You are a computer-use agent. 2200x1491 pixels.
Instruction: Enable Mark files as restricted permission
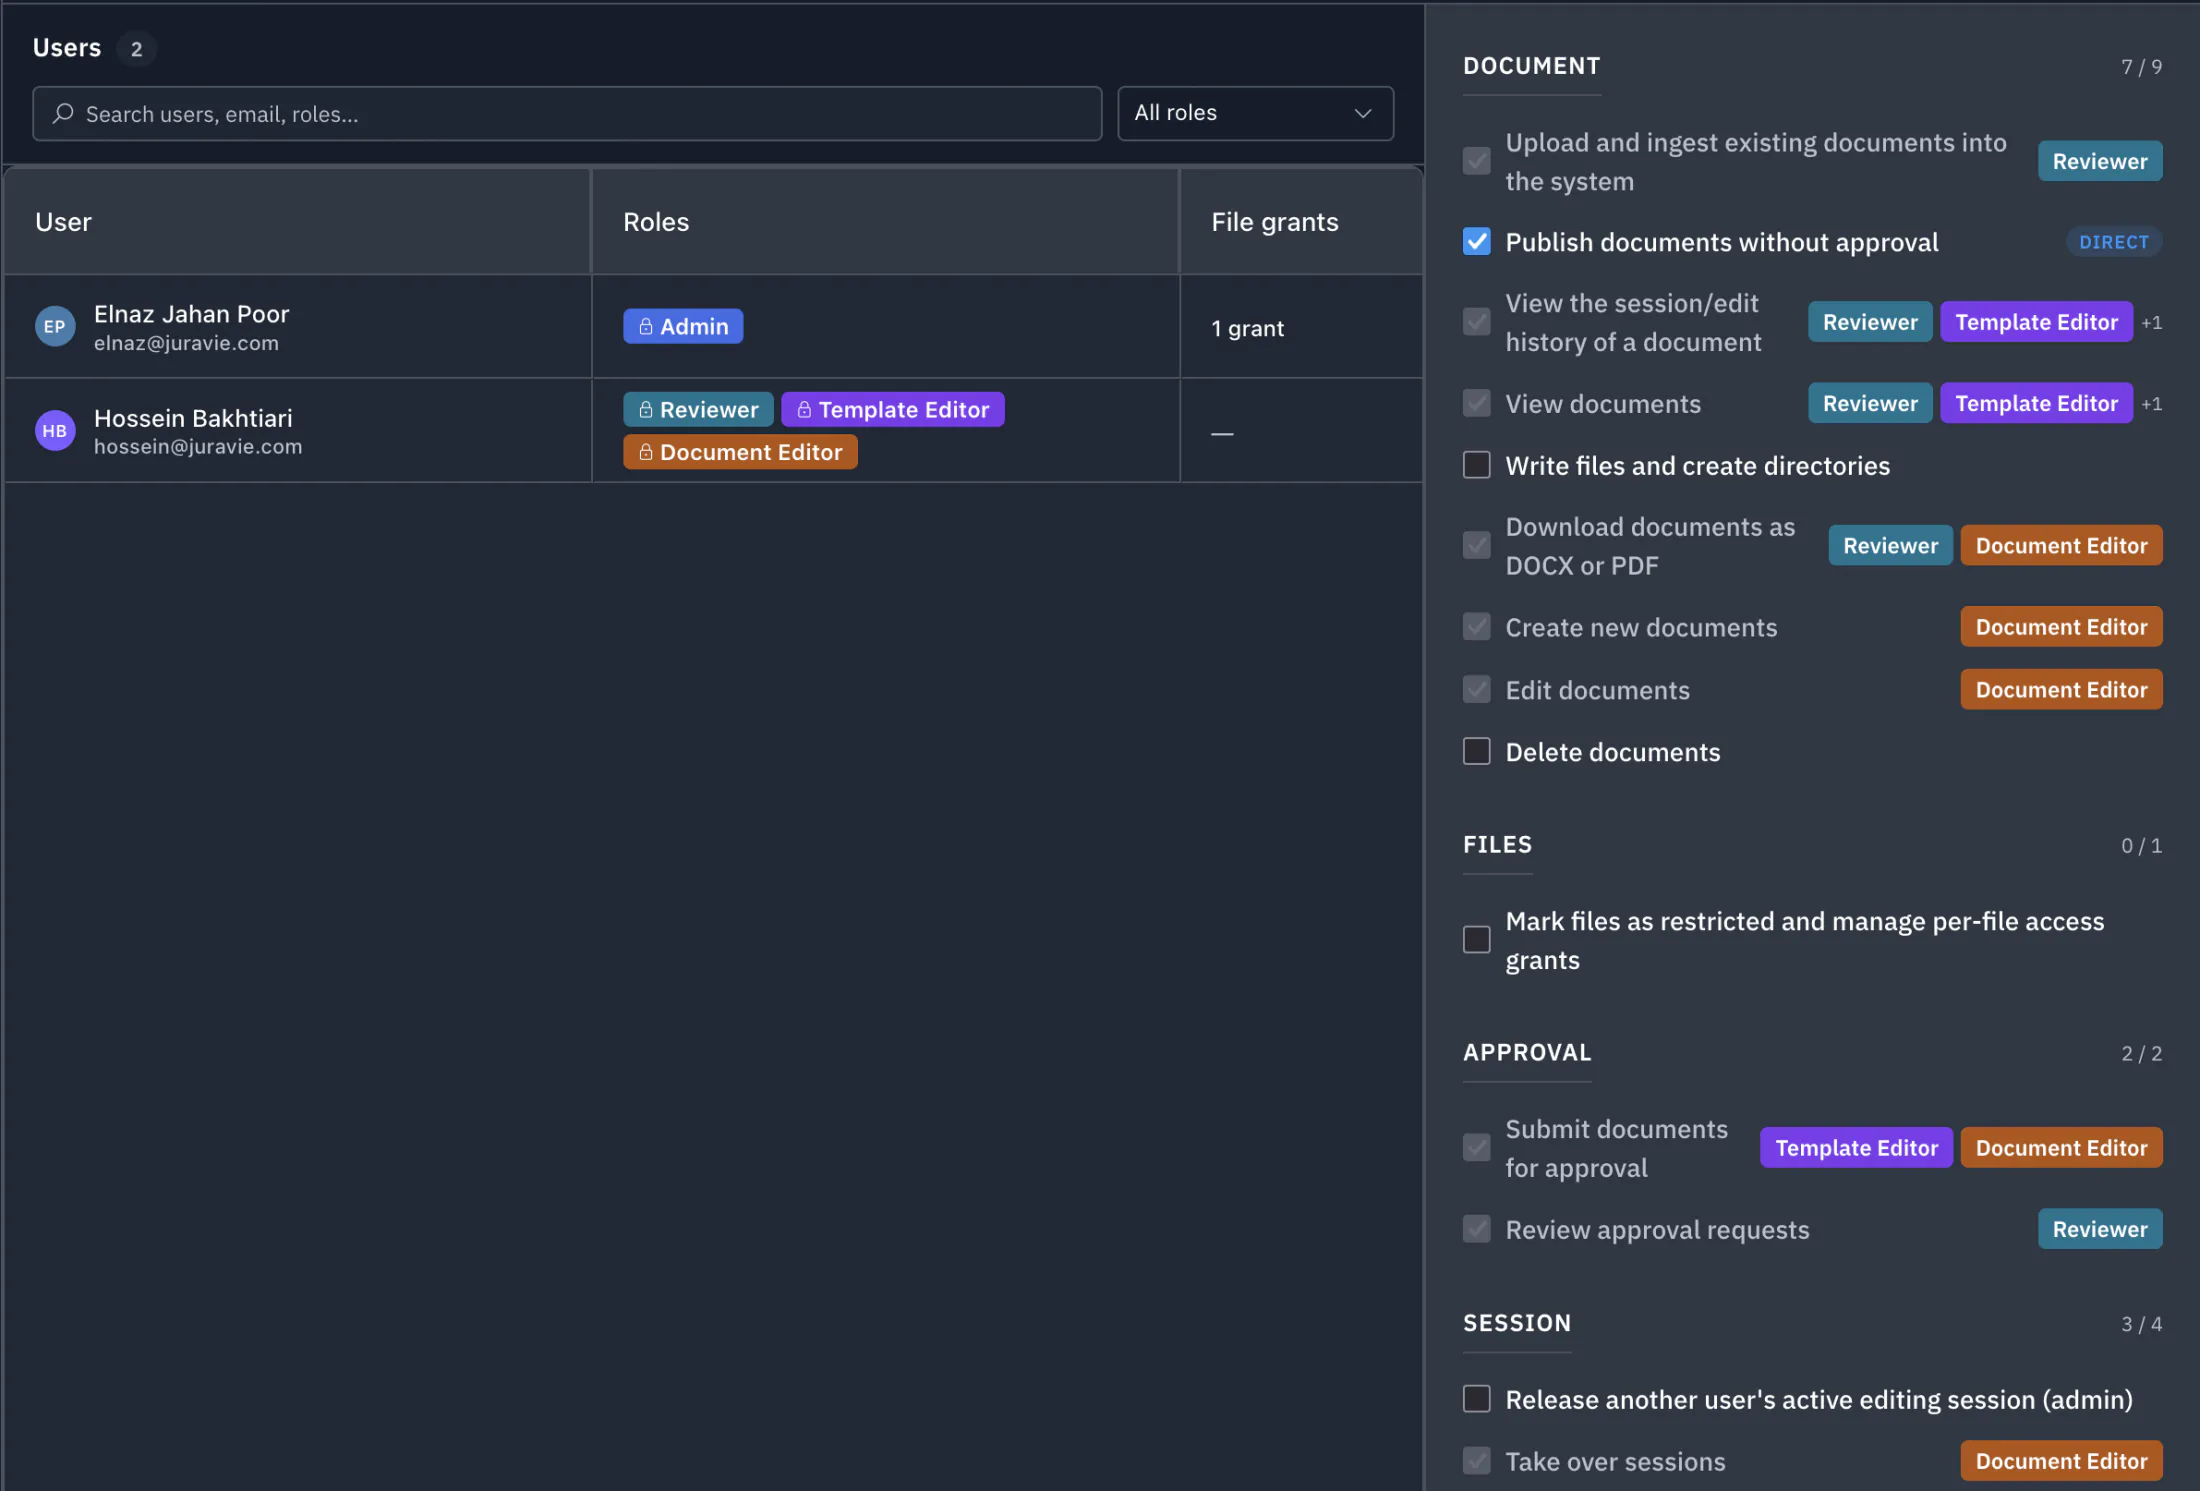point(1477,940)
